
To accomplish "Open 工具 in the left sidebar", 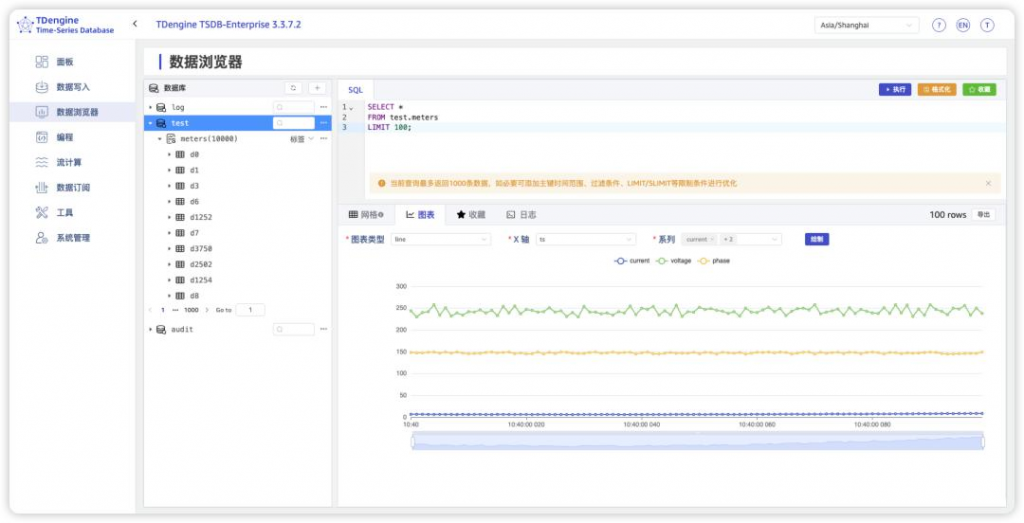I will 64,212.
